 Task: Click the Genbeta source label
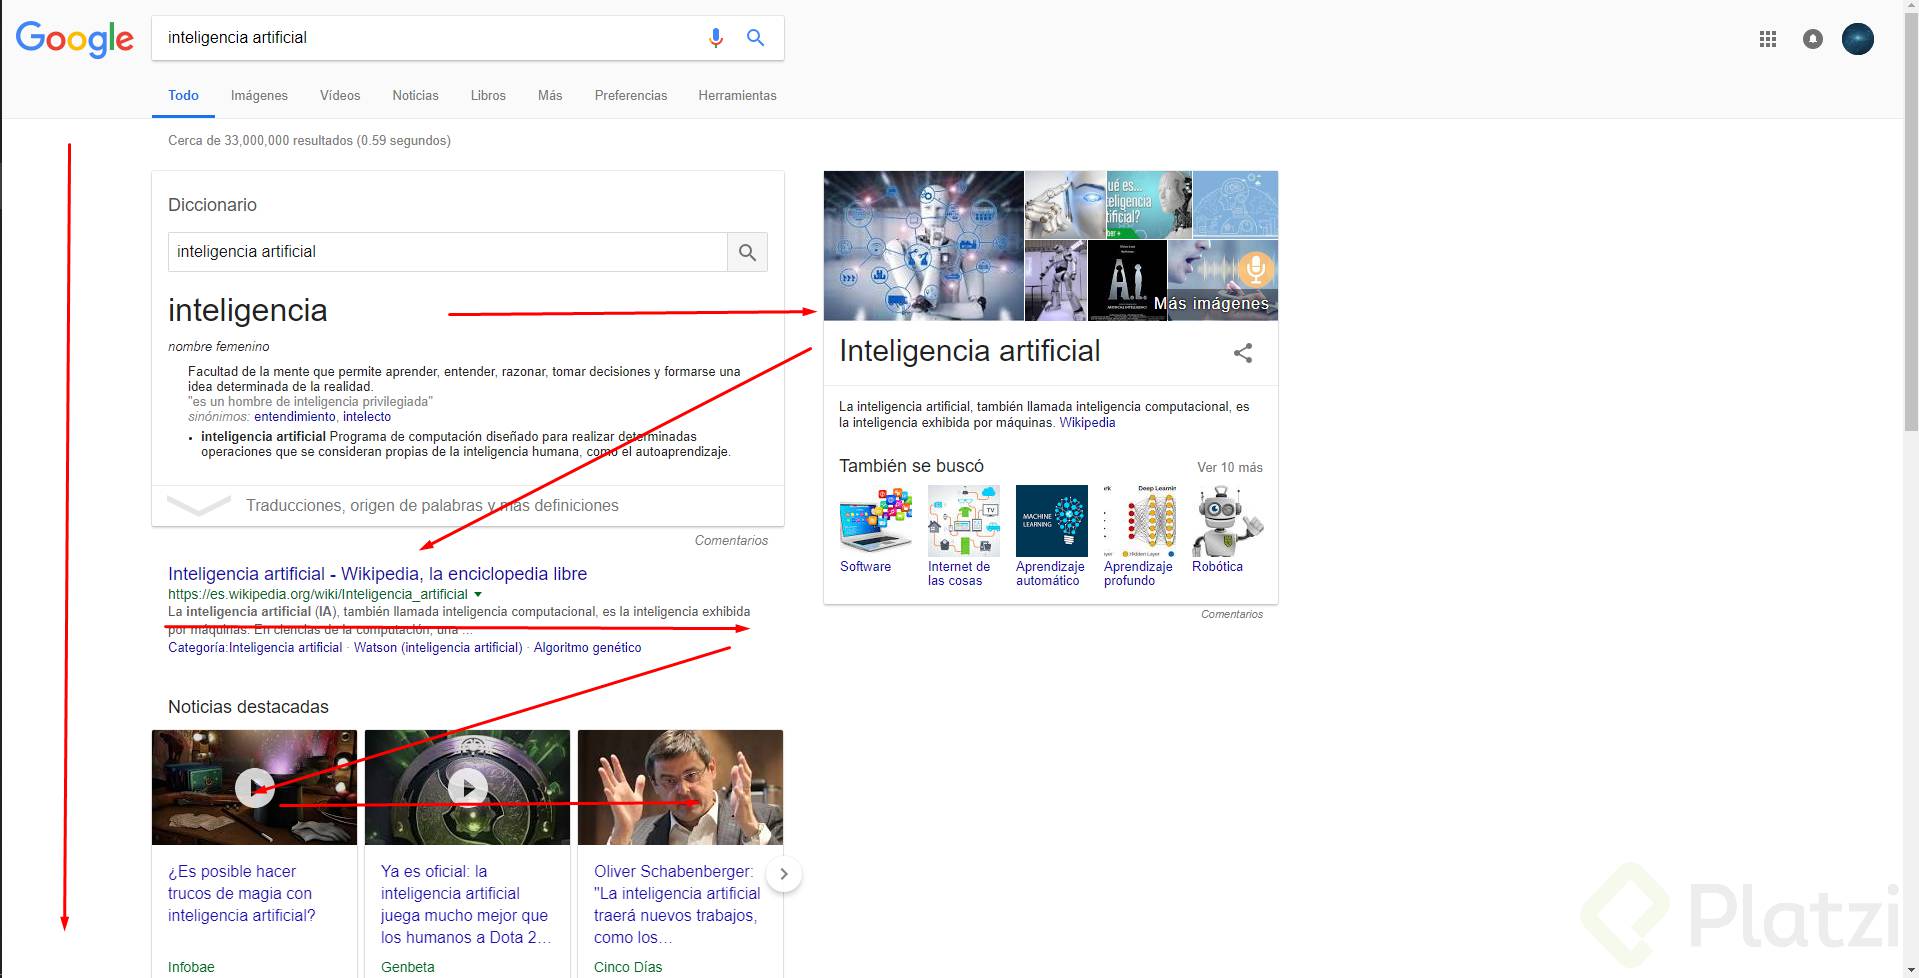(x=407, y=968)
